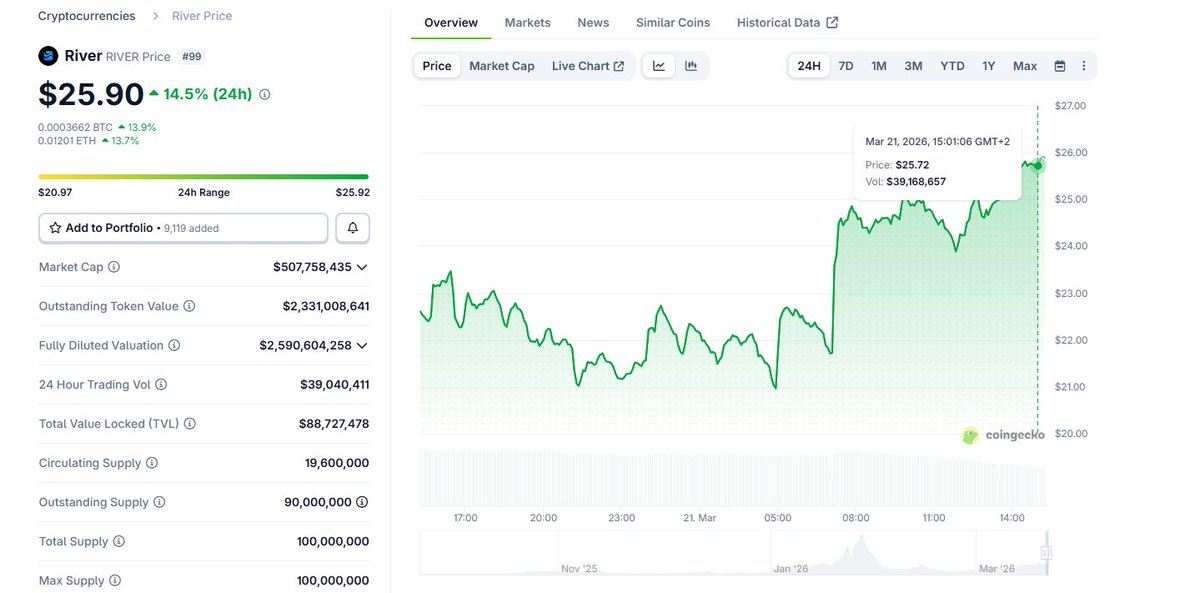The width and height of the screenshot is (1200, 593).
Task: Click the current price dot on chart
Action: (x=1038, y=164)
